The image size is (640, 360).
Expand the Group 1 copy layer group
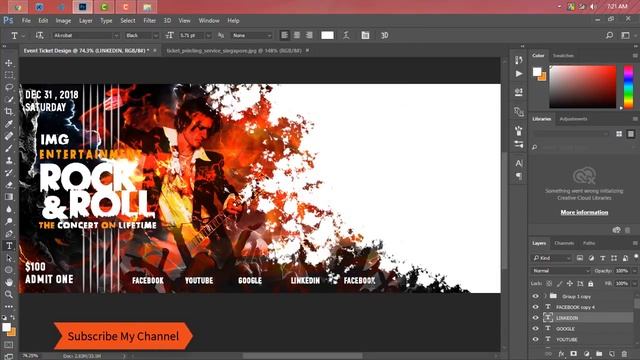click(545, 296)
